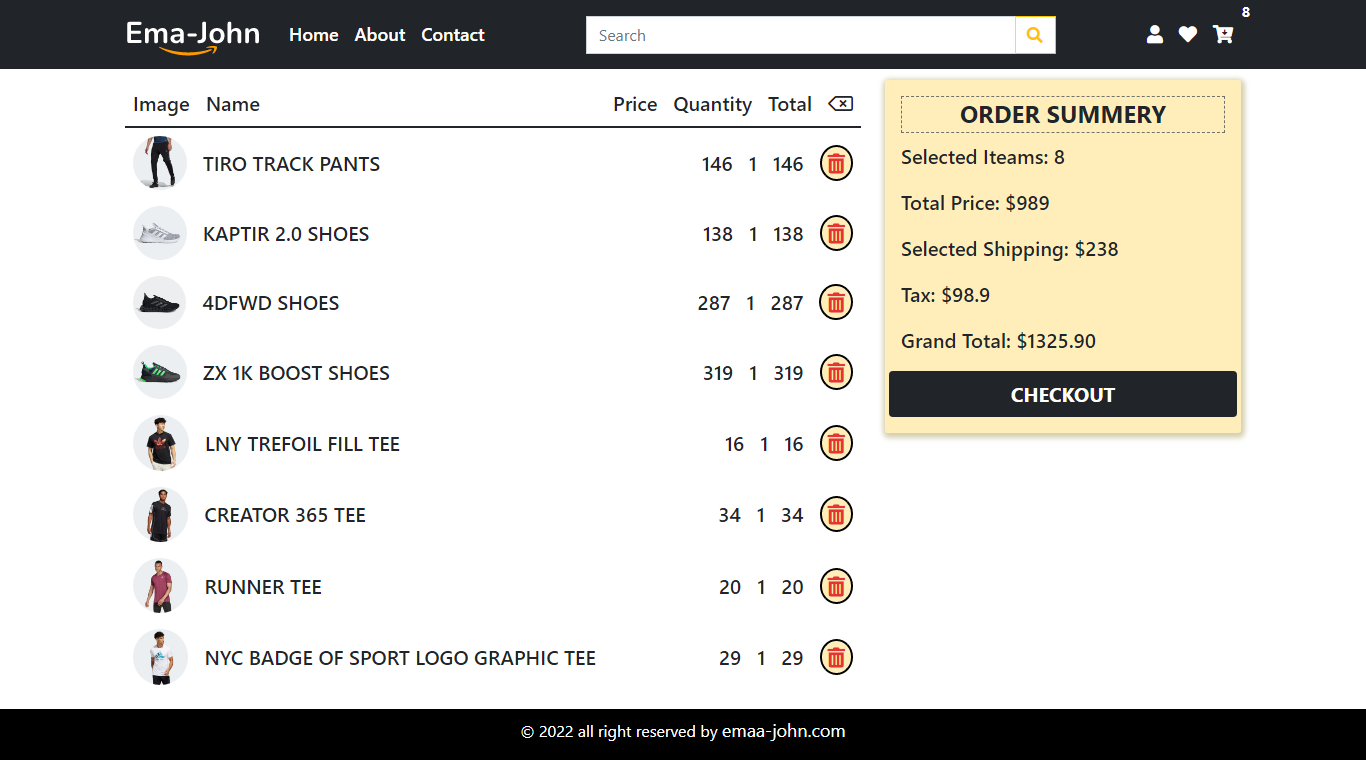Focus the Search input field
The width and height of the screenshot is (1366, 760).
pyautogui.click(x=800, y=35)
